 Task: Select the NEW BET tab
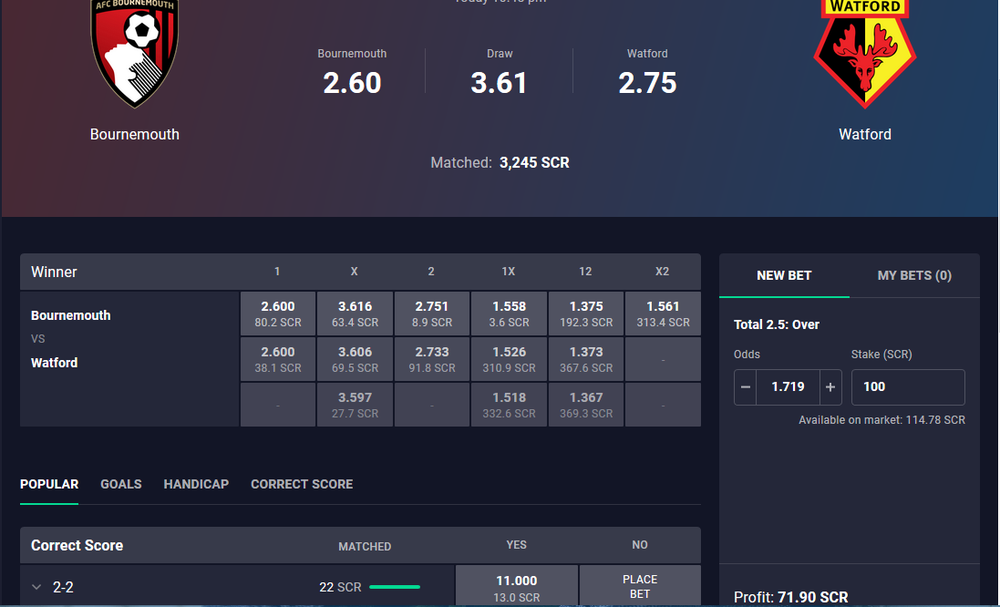[784, 275]
